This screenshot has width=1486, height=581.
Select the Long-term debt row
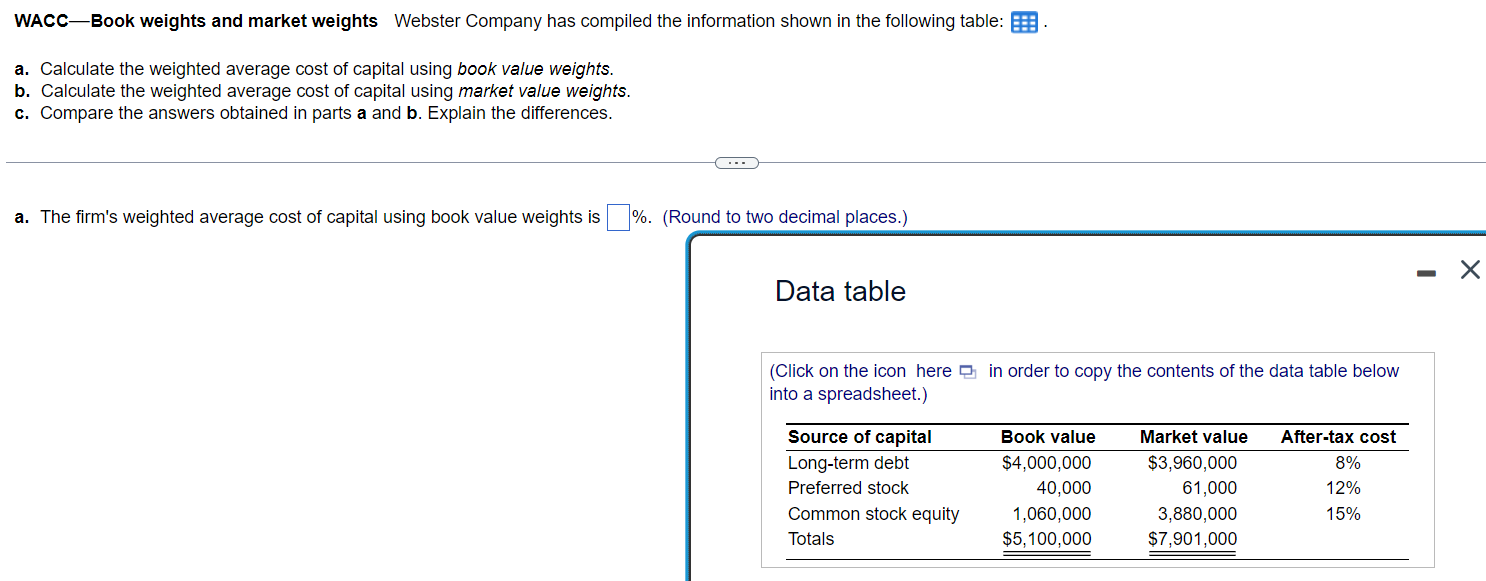[x=848, y=462]
